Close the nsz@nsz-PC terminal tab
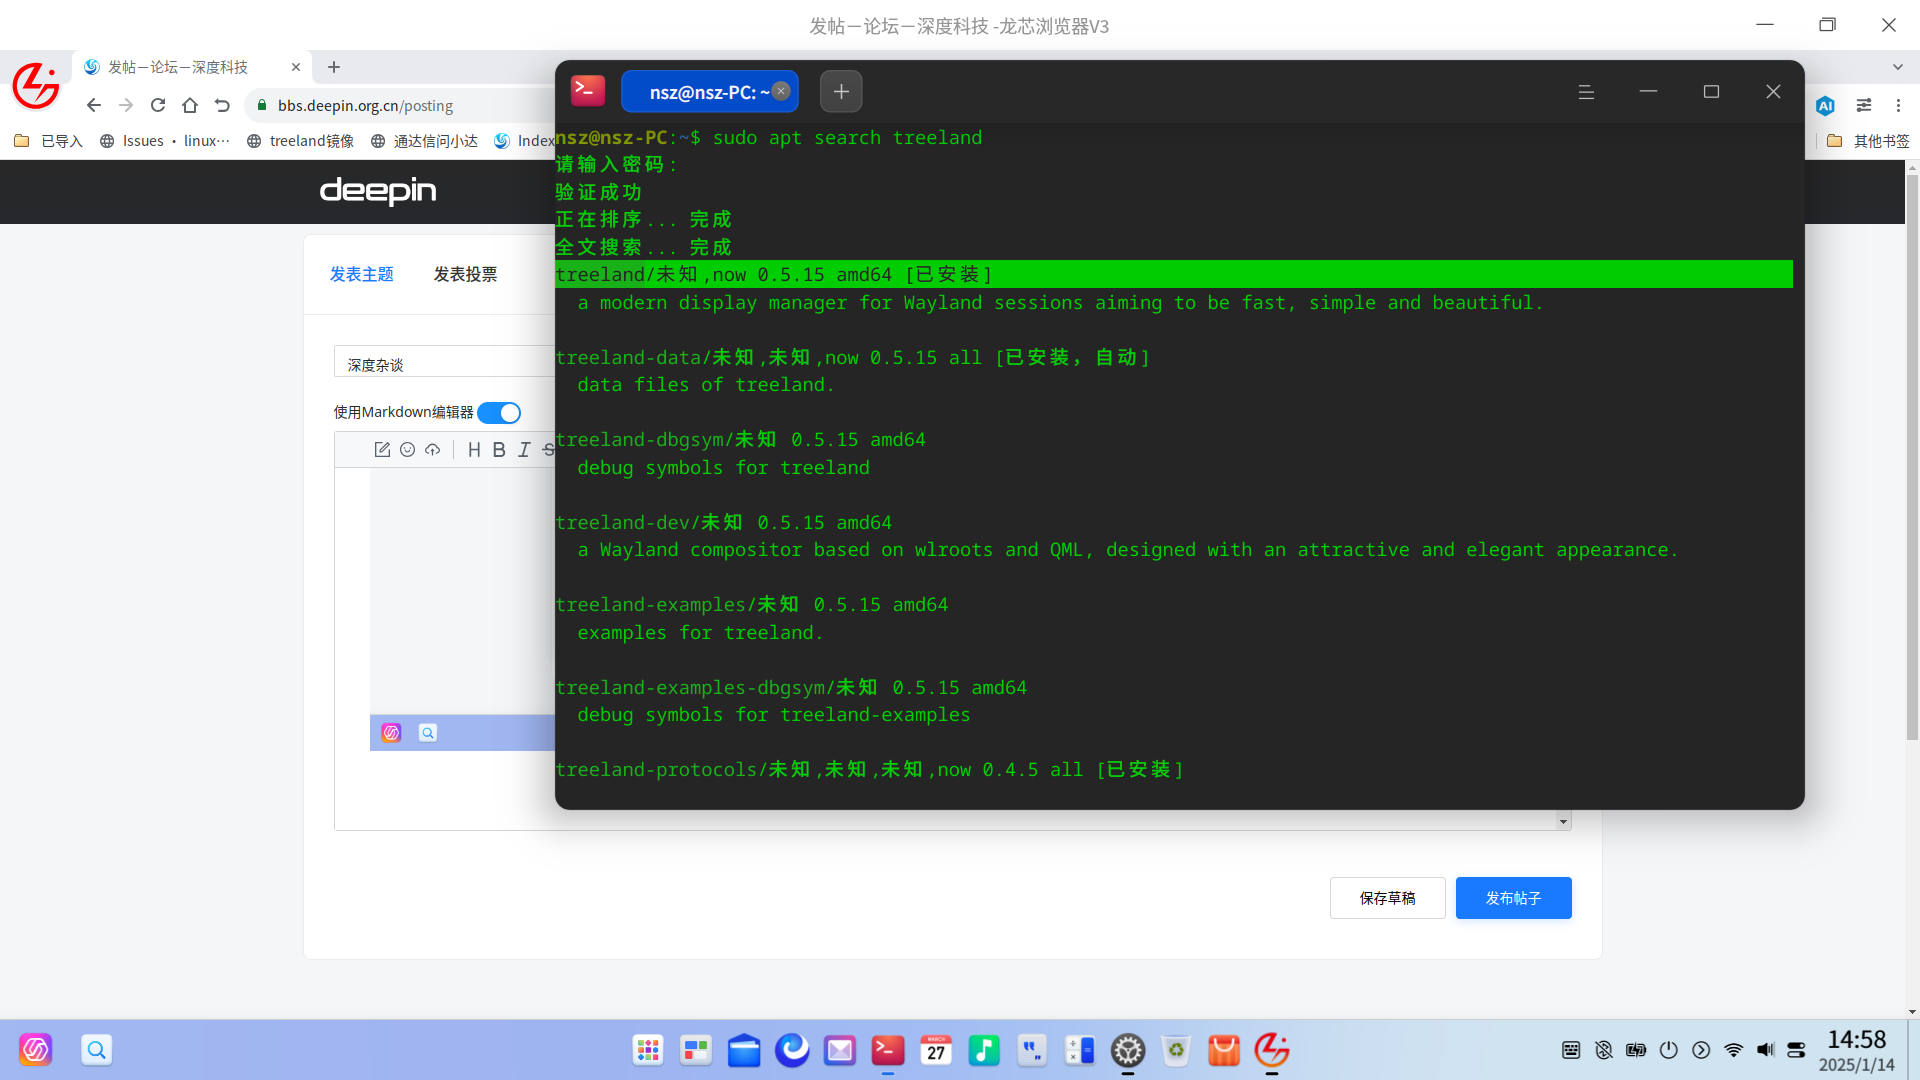This screenshot has height=1080, width=1920. coord(781,91)
